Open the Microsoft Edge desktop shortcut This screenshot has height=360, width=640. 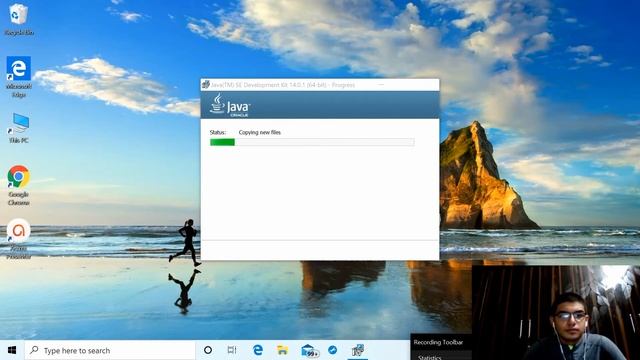[18, 77]
